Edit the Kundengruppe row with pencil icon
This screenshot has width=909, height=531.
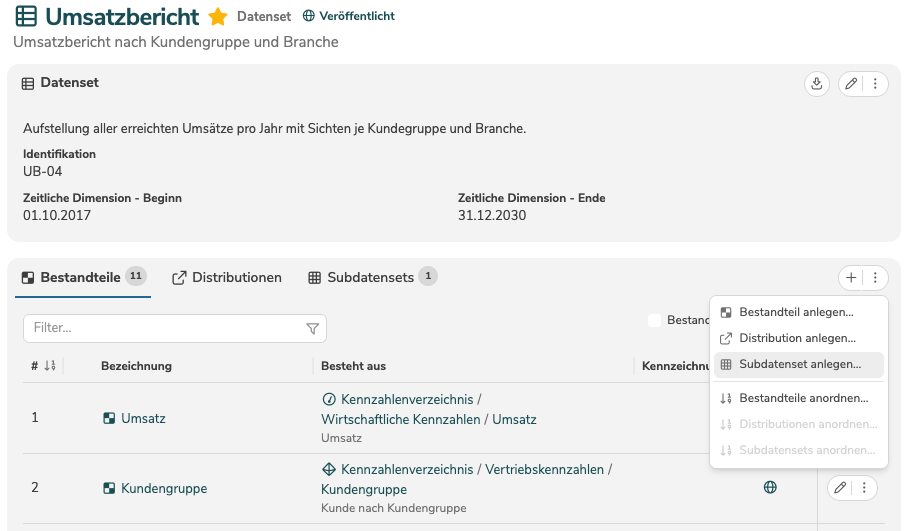(x=840, y=488)
